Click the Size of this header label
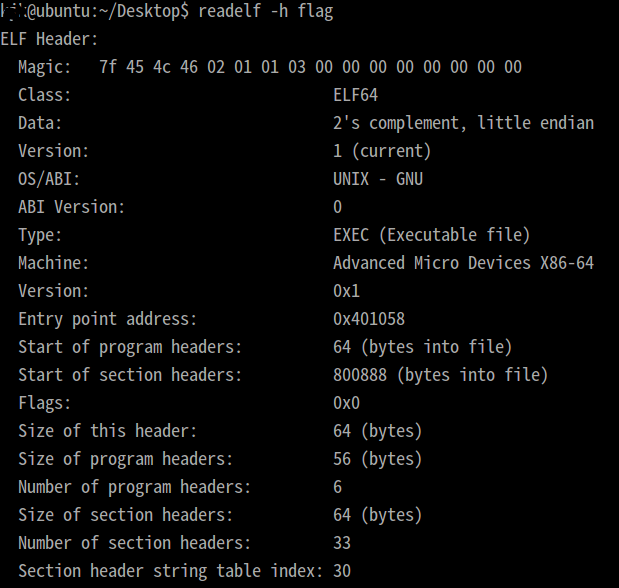619x588 pixels. click(108, 431)
